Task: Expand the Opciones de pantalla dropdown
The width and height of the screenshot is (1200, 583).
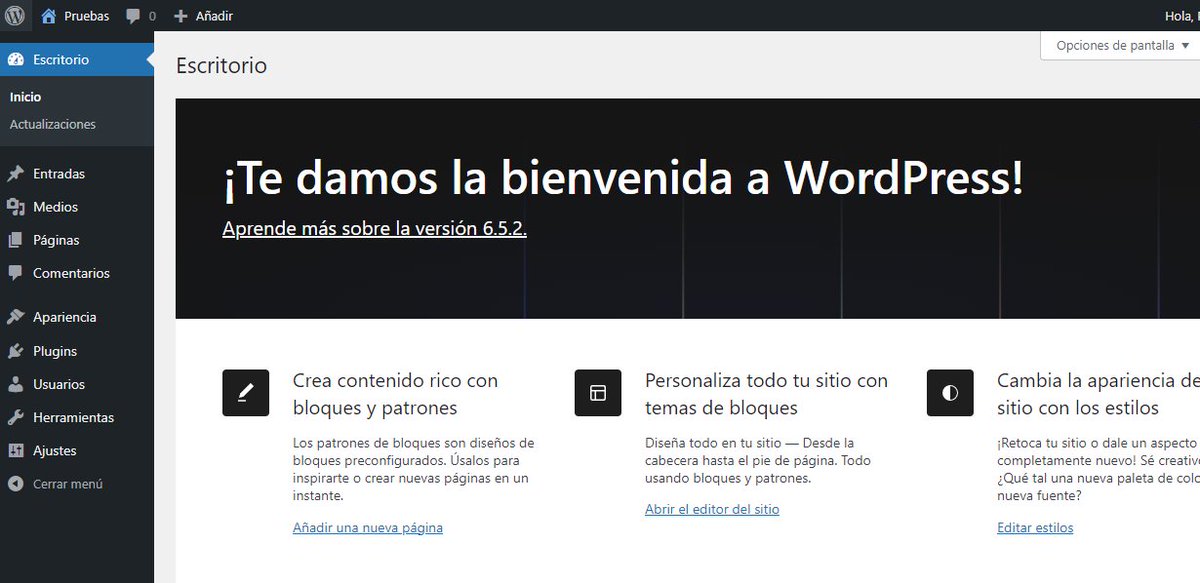Action: pos(1120,45)
